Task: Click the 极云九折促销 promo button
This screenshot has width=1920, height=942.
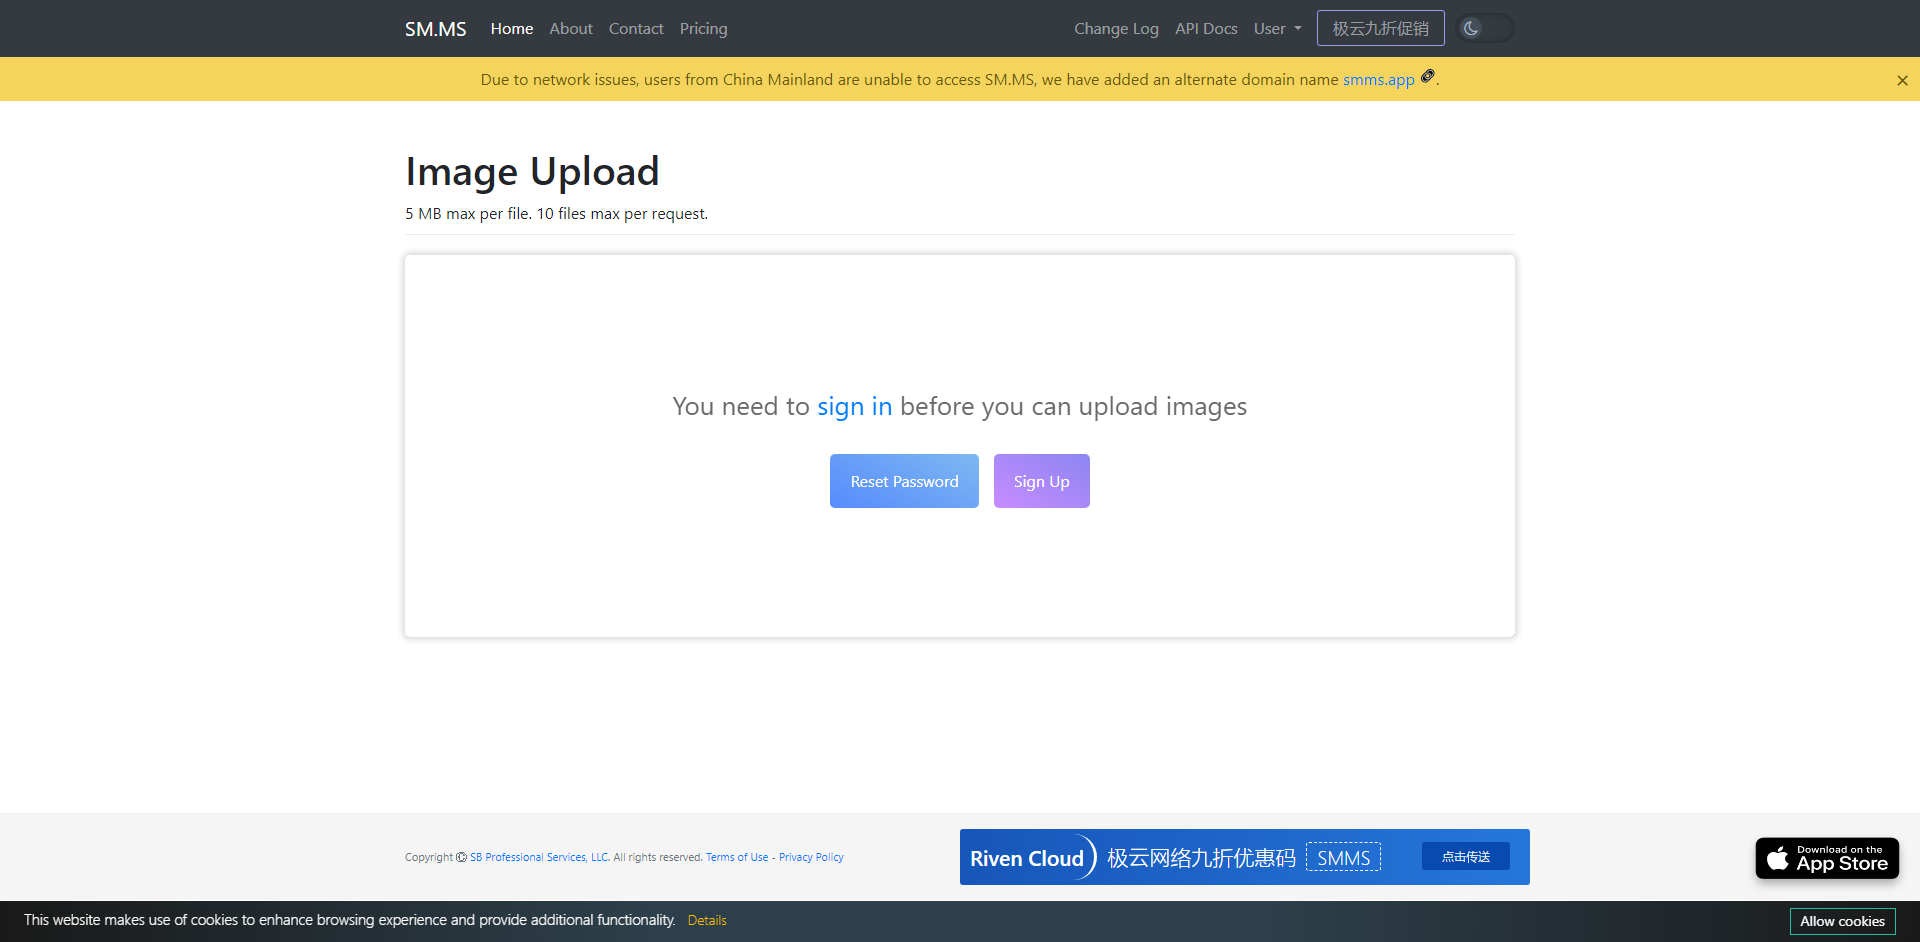Action: click(1380, 28)
